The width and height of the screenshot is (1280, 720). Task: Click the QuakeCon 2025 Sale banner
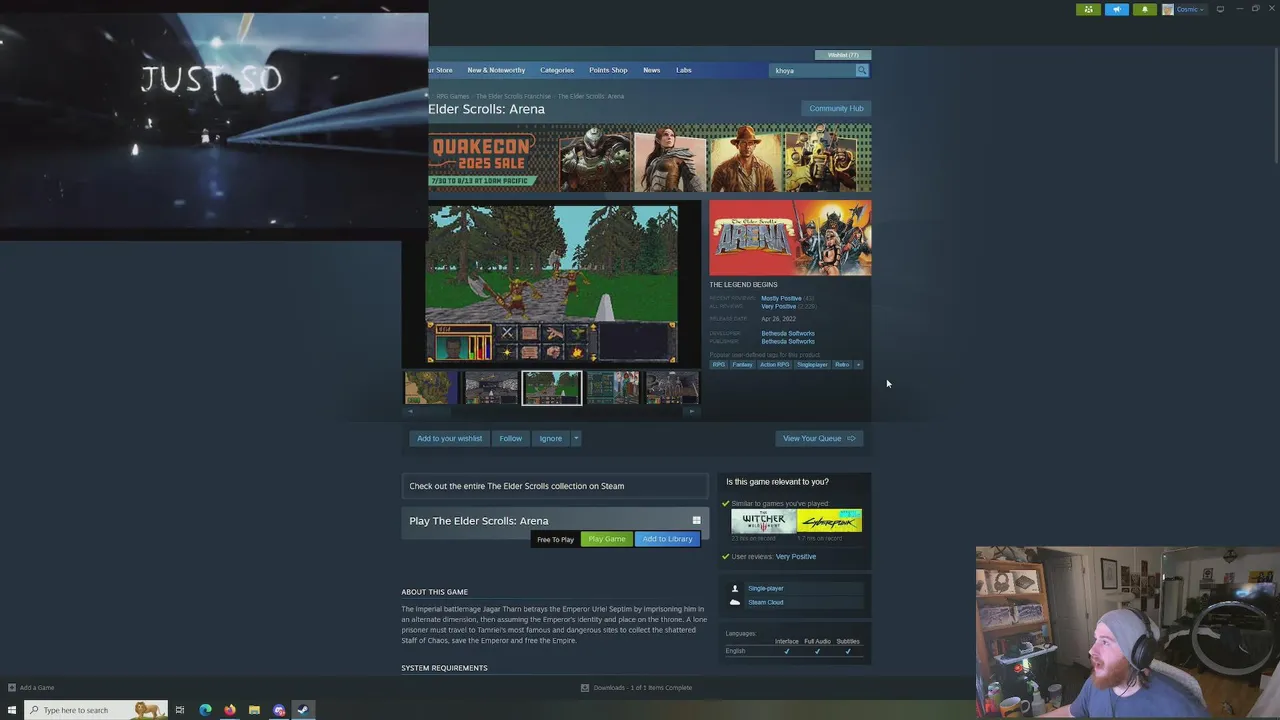[x=650, y=158]
